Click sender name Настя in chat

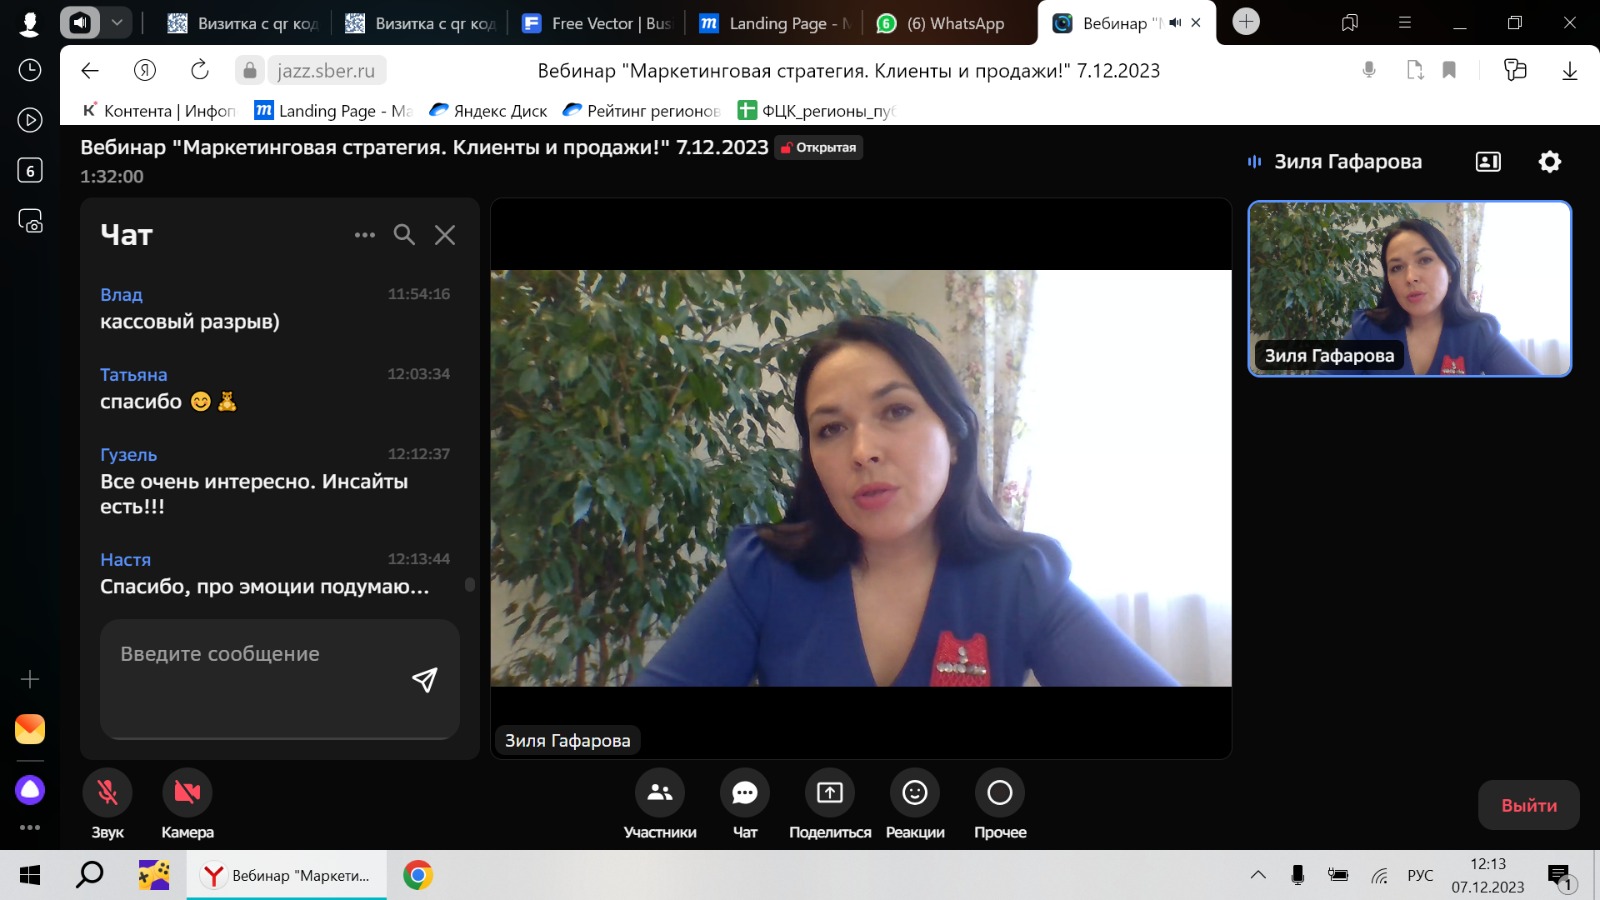pyautogui.click(x=125, y=559)
